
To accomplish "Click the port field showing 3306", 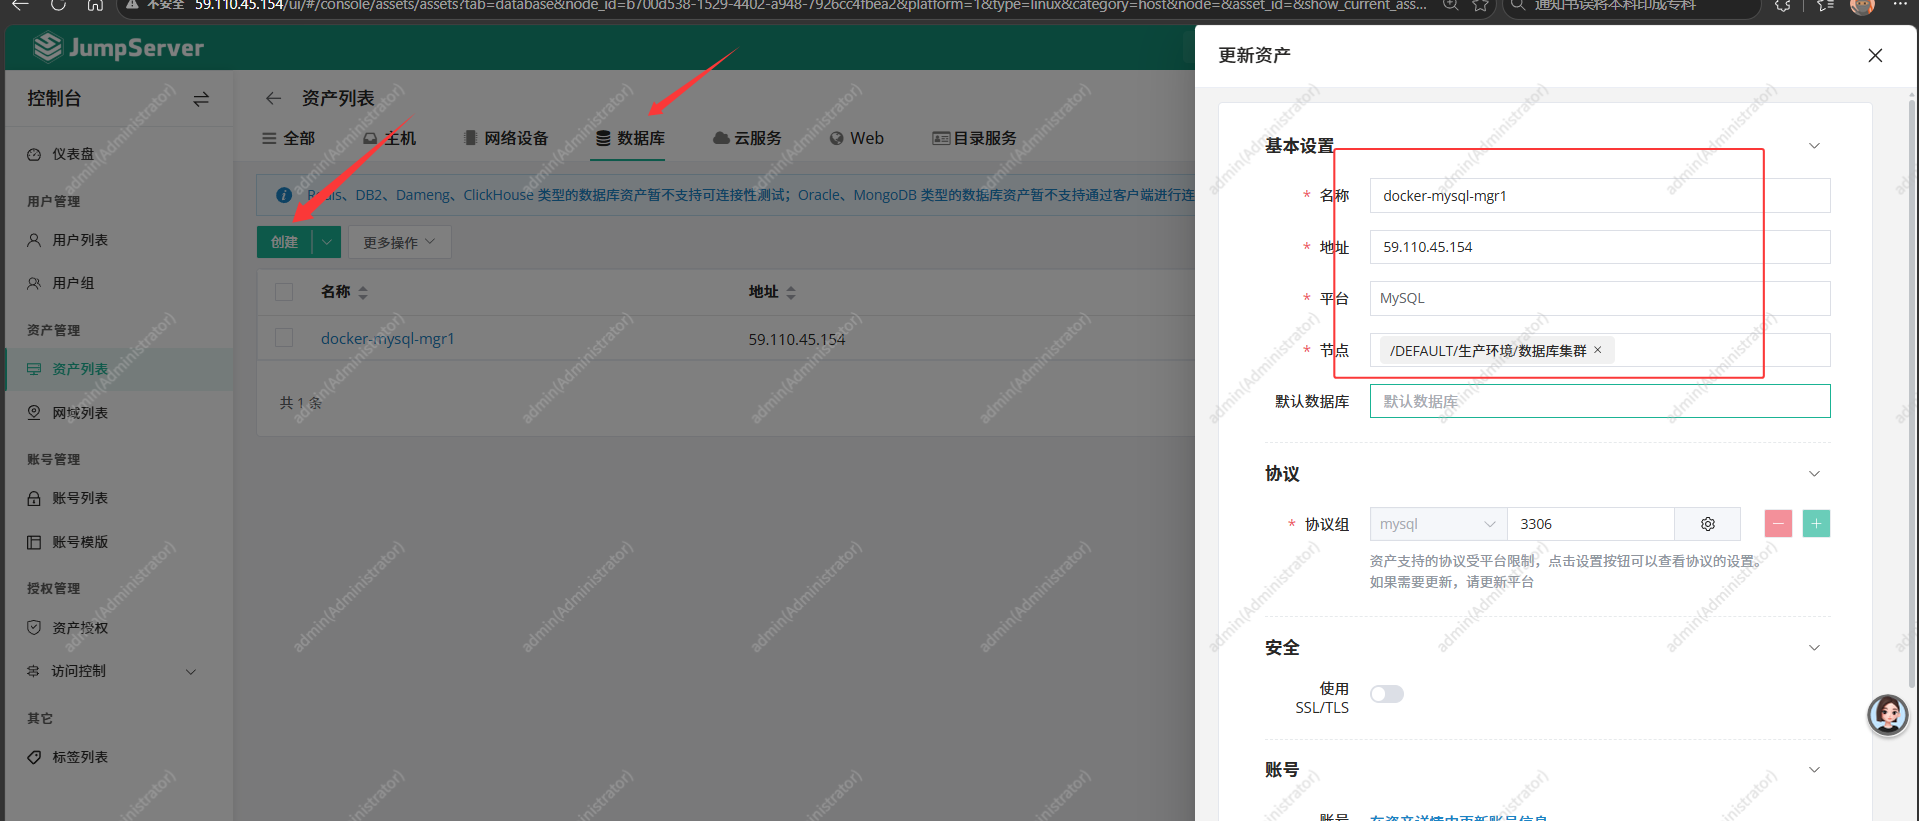I will [x=1591, y=524].
